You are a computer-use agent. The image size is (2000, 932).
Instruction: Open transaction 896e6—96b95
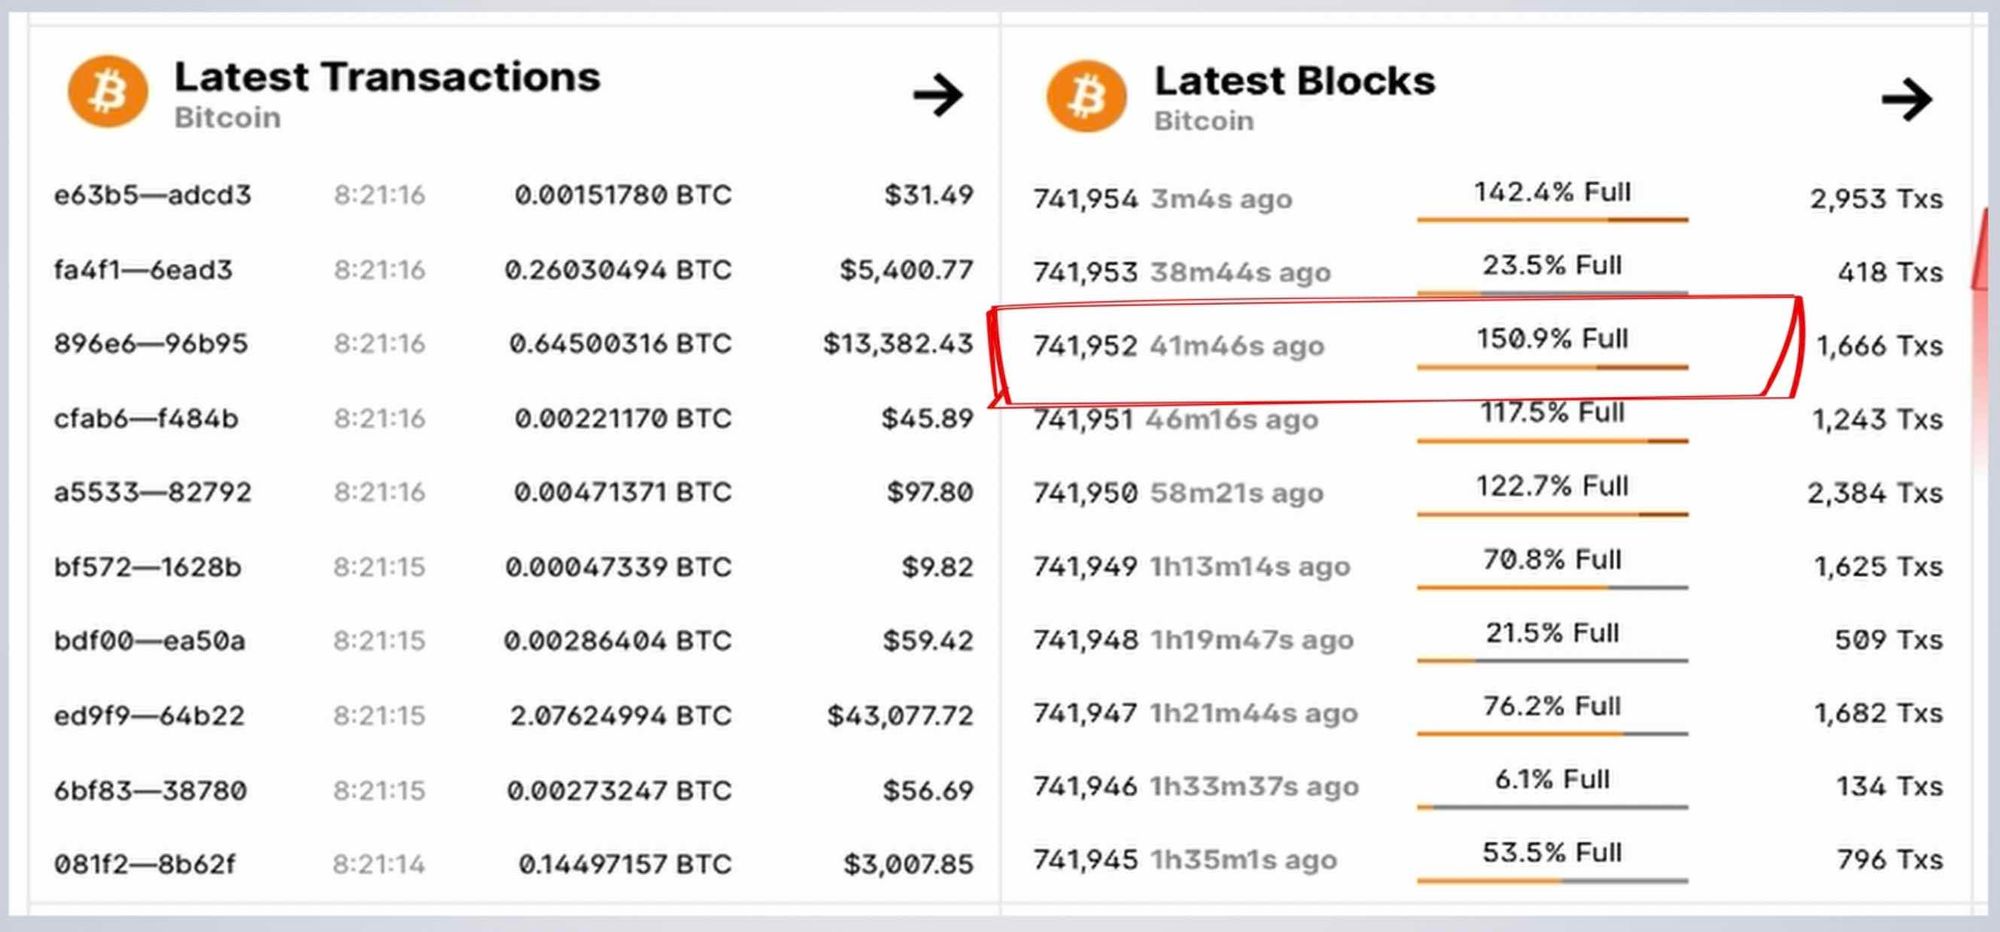click(x=150, y=344)
